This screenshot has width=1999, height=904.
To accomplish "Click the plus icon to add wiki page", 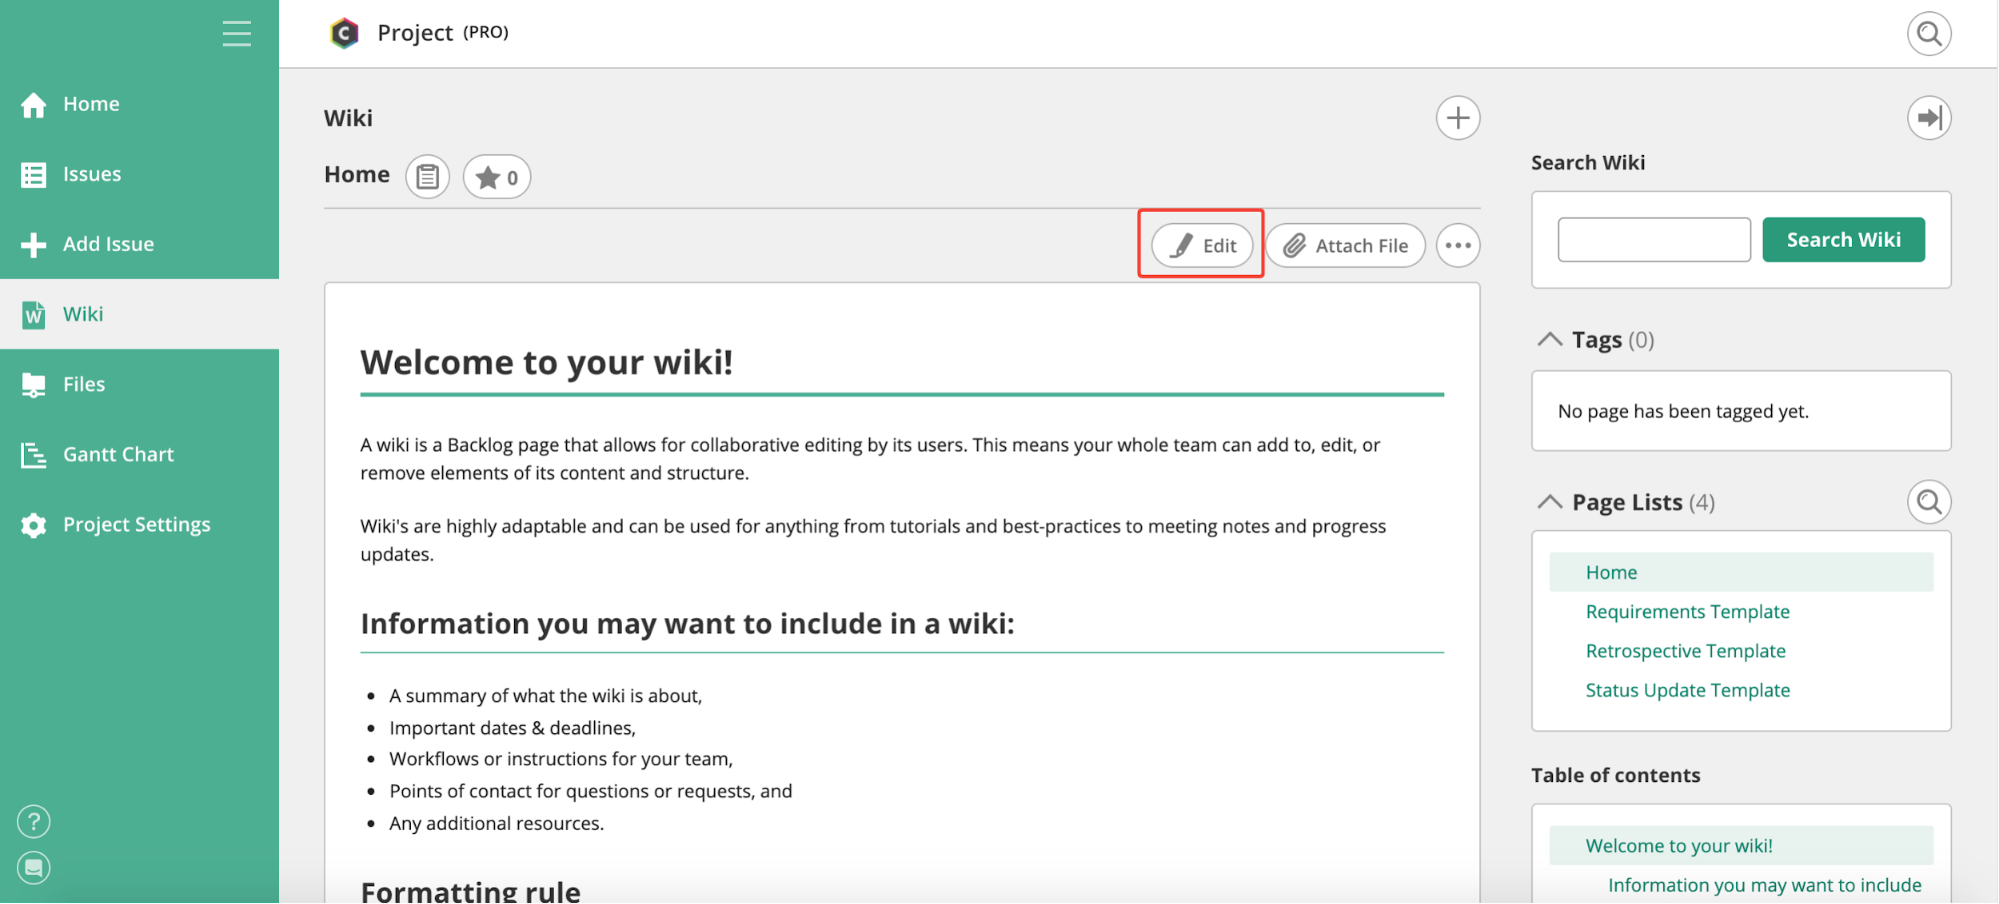I will 1457,118.
